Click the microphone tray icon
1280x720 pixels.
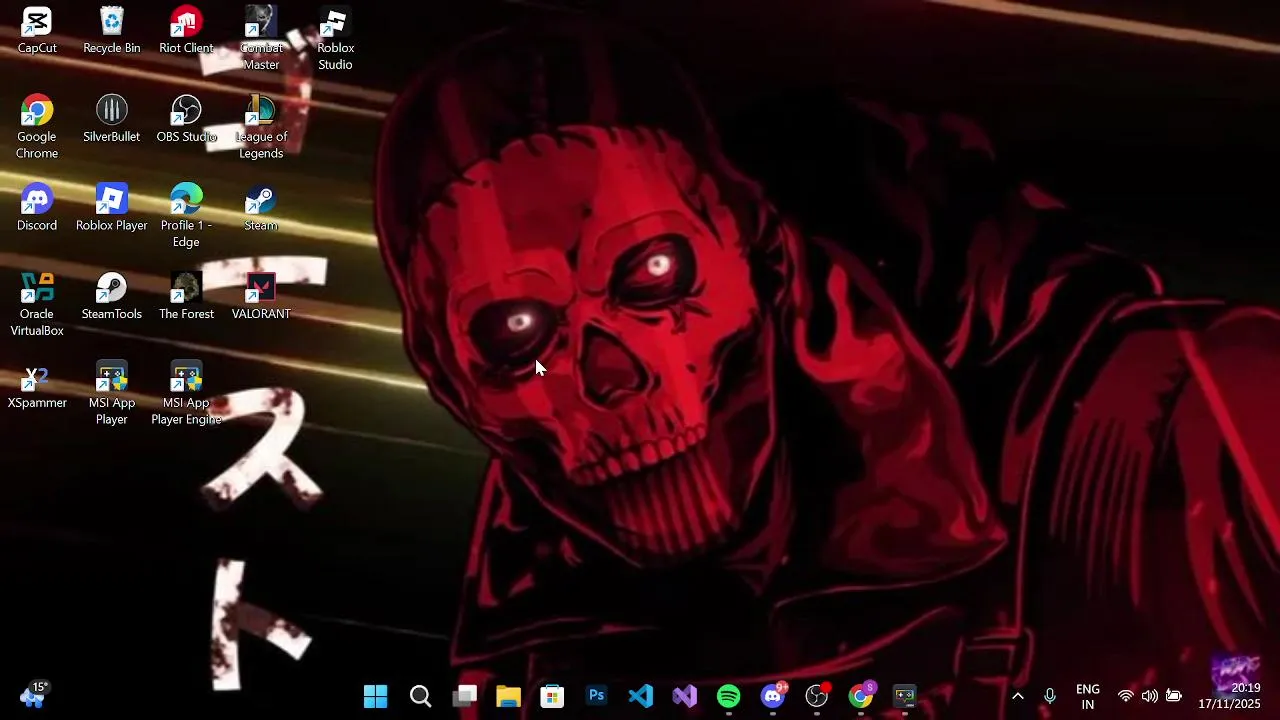tap(1050, 696)
